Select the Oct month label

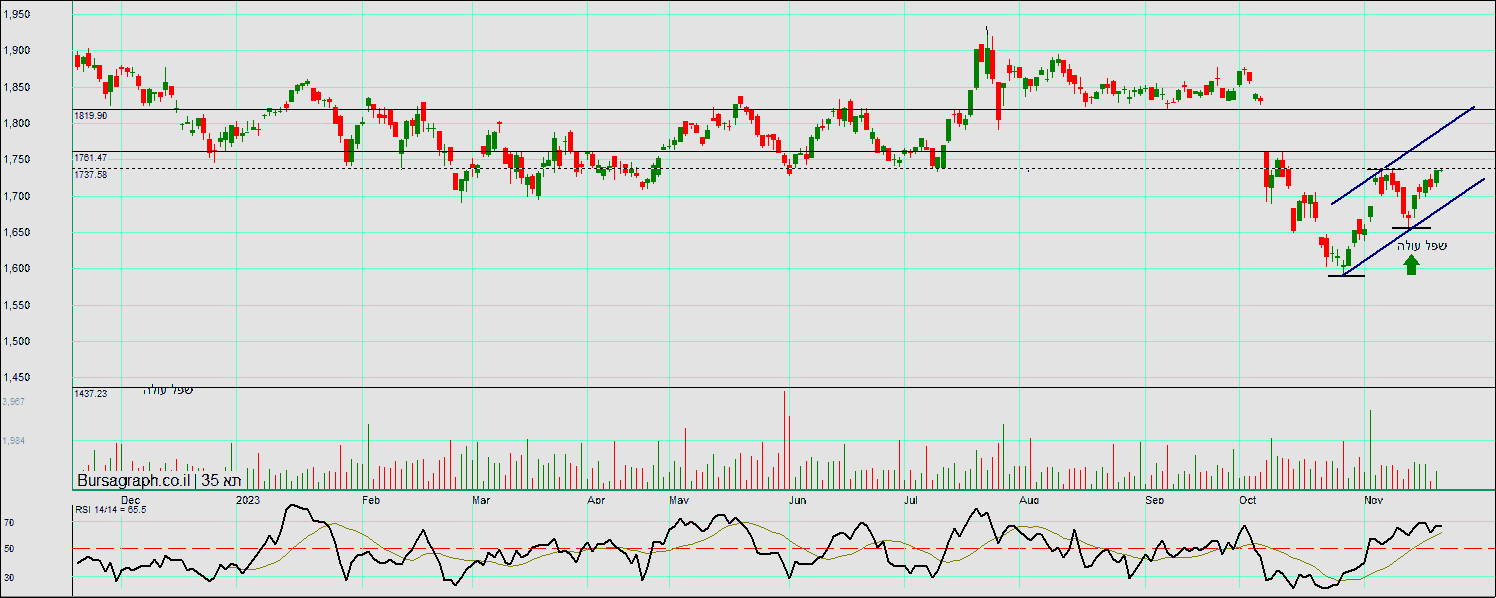[x=1247, y=499]
